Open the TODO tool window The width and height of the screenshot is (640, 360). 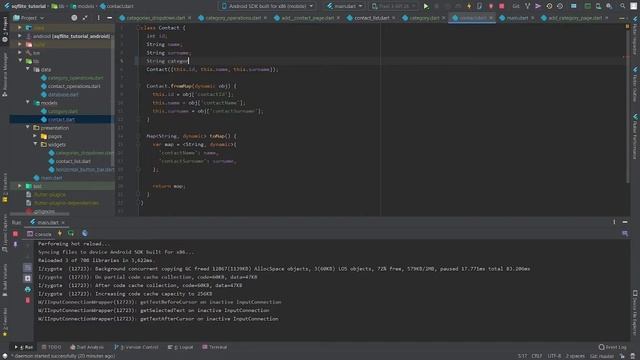pos(51,347)
